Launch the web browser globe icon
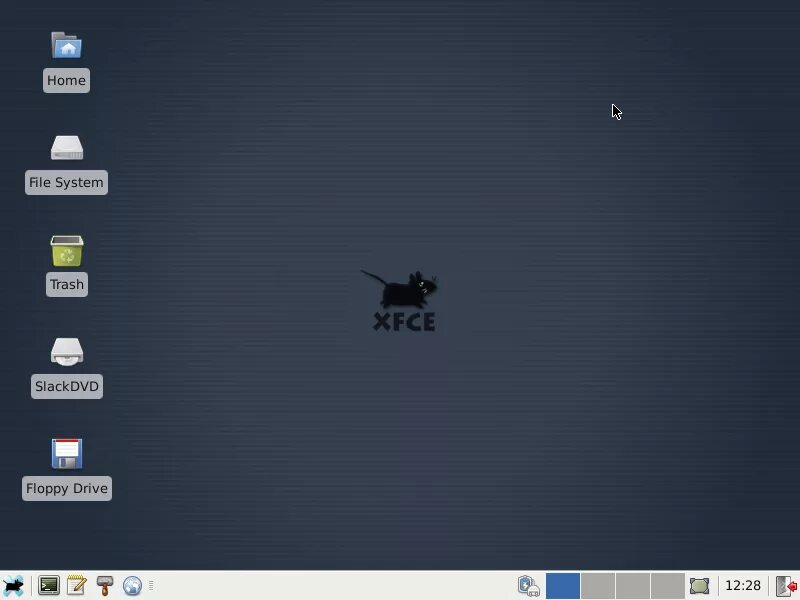The width and height of the screenshot is (800, 600). 132,586
